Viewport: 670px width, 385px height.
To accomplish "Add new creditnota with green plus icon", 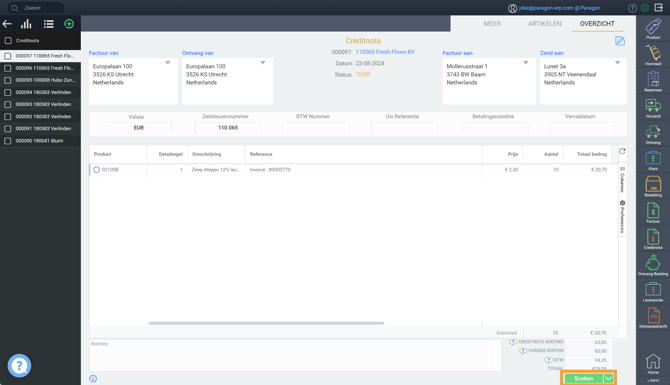I will coord(69,24).
